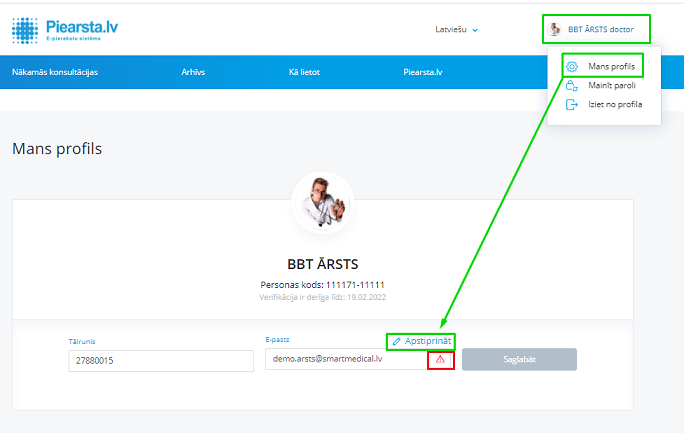Go to the Arhīvs tab
684x447 pixels.
[195, 73]
